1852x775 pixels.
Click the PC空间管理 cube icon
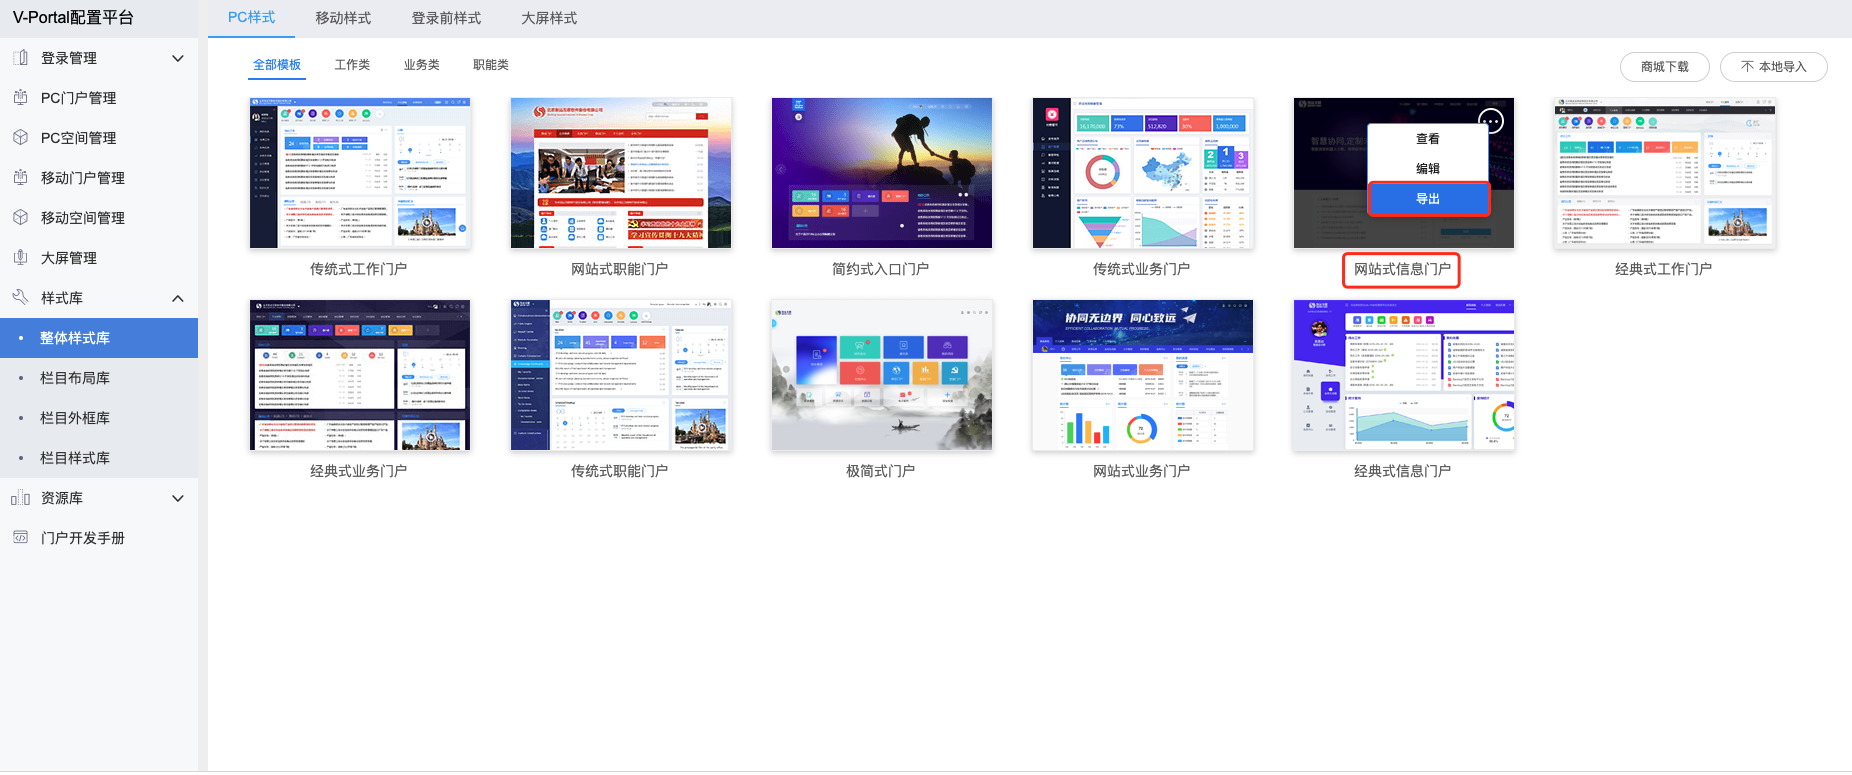pos(20,138)
